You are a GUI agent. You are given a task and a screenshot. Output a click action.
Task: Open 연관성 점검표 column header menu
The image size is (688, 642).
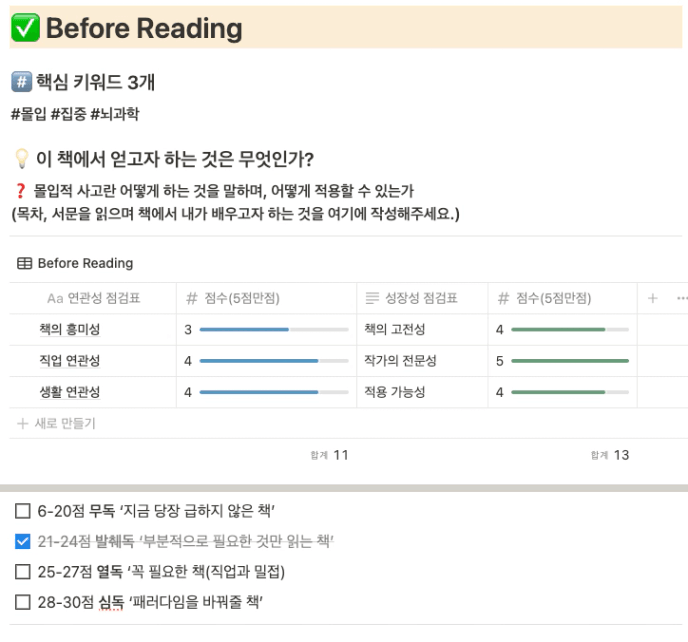(x=93, y=298)
